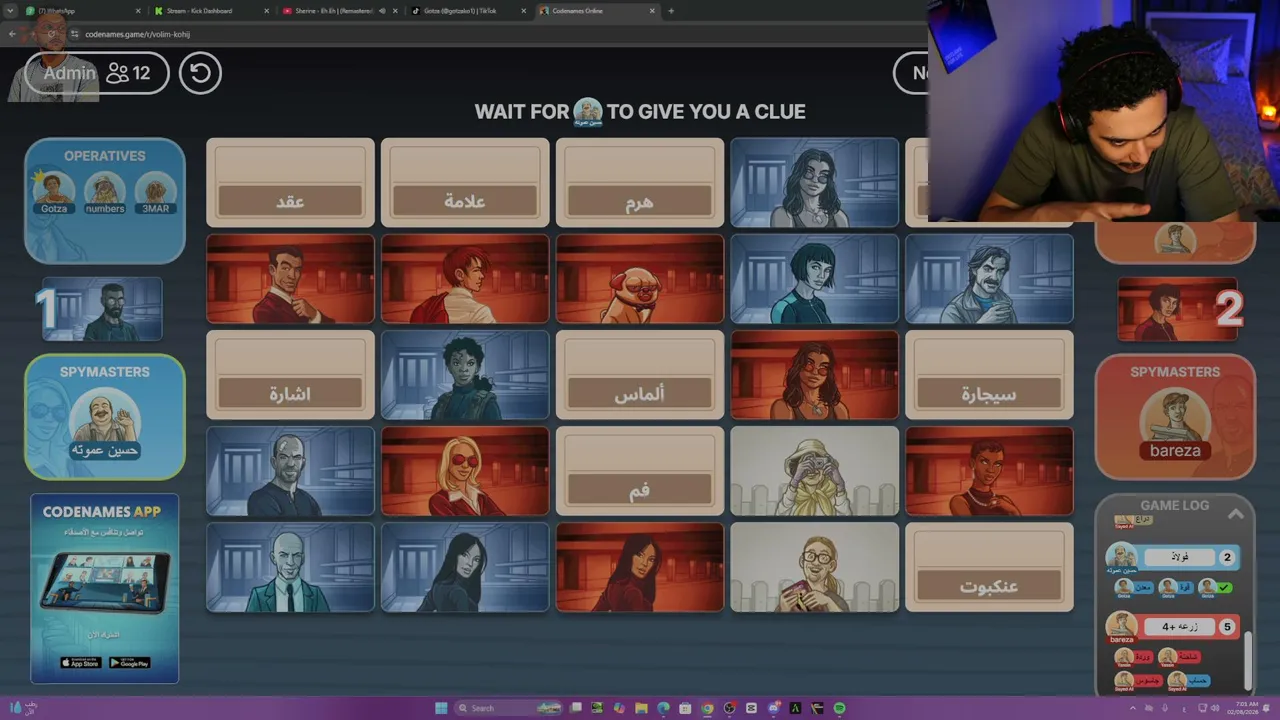The height and width of the screenshot is (720, 1280).
Task: Click the WAIT FOR clue status message
Action: [640, 112]
